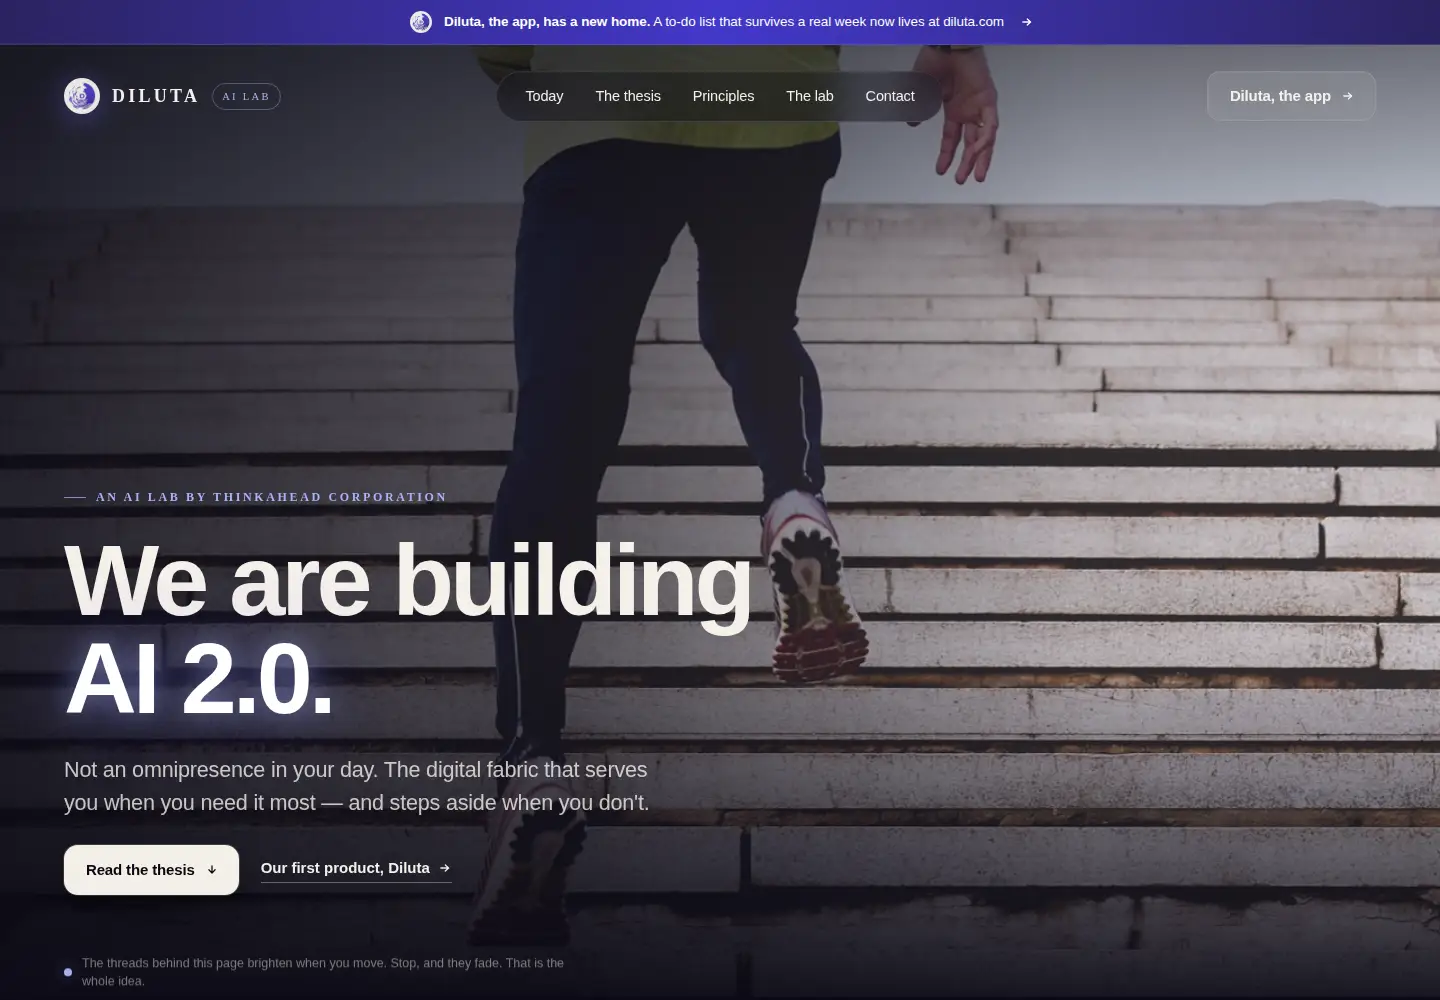Open the Principles nav item
Image resolution: width=1440 pixels, height=1000 pixels.
pyautogui.click(x=723, y=96)
